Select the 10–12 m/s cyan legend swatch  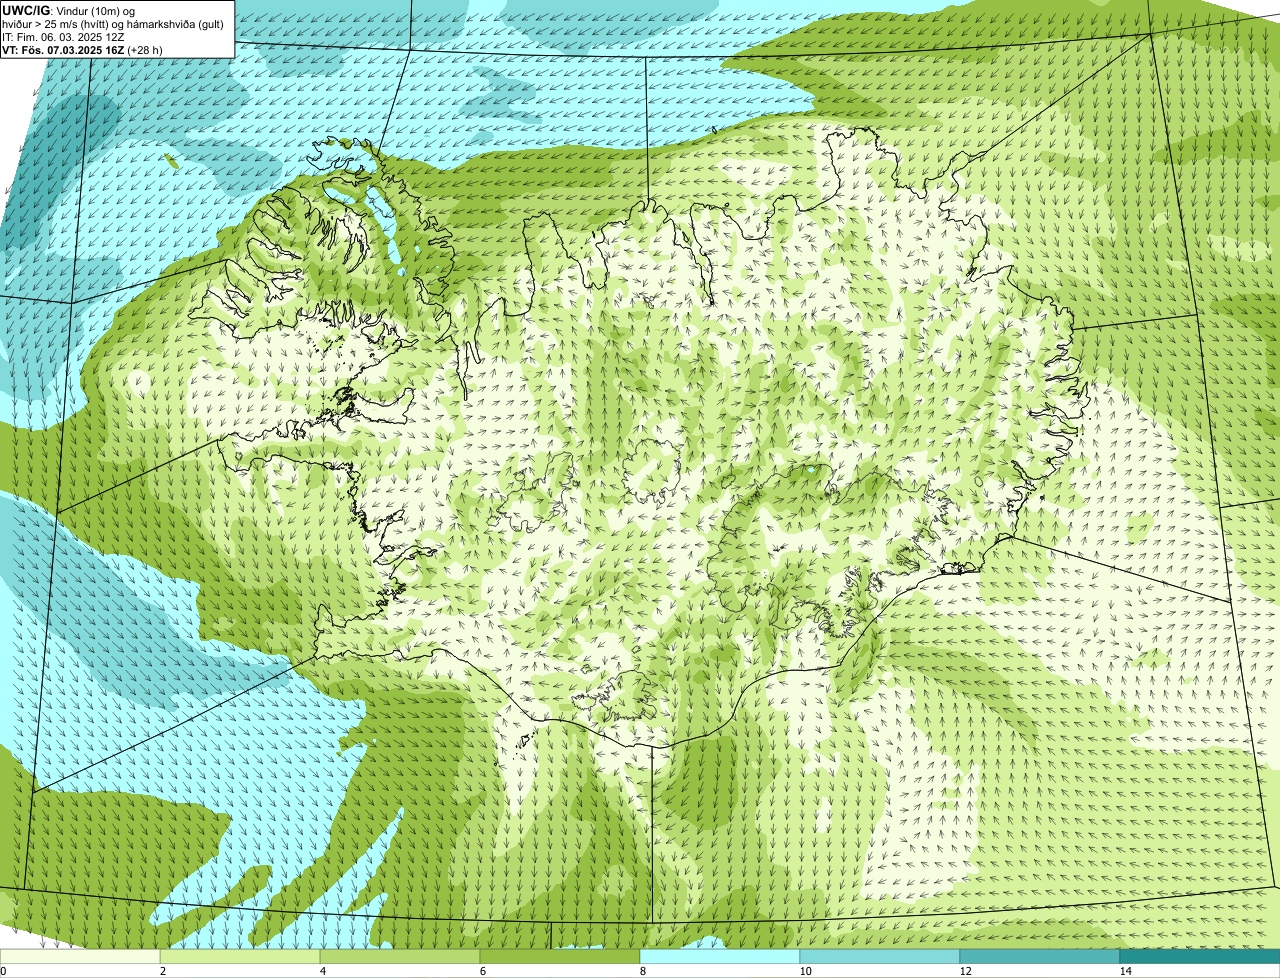pos(880,956)
